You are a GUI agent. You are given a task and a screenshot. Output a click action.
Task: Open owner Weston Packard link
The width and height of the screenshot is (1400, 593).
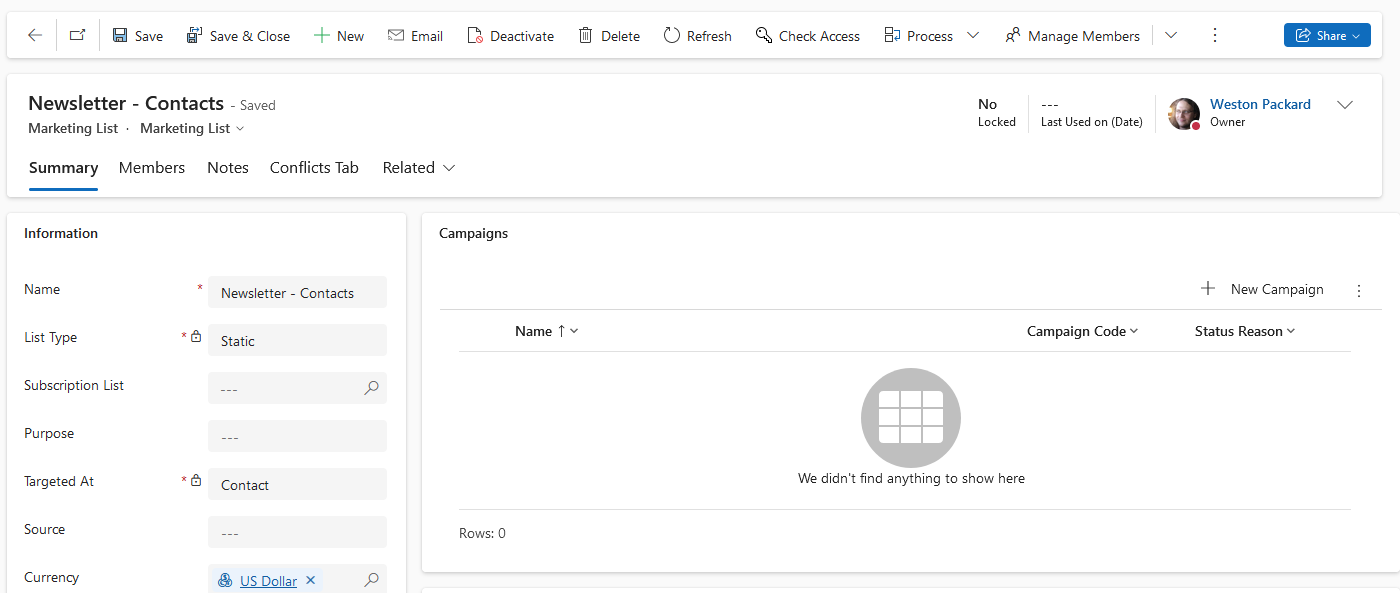(x=1260, y=104)
